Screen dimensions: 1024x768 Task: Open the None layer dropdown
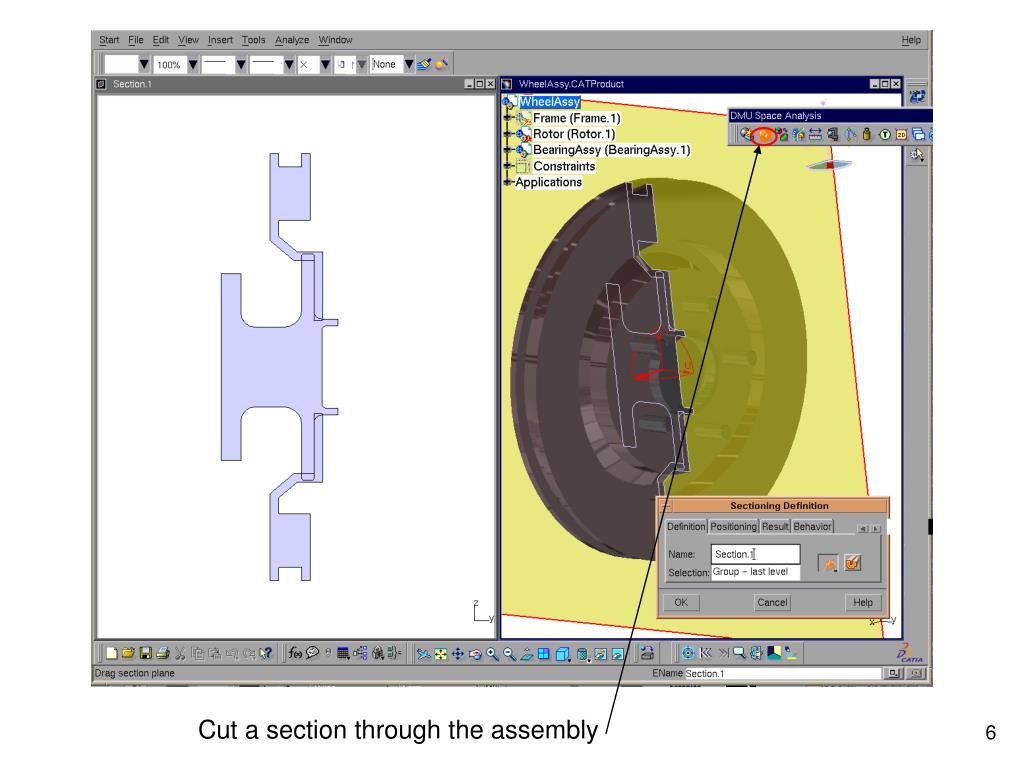(x=409, y=65)
